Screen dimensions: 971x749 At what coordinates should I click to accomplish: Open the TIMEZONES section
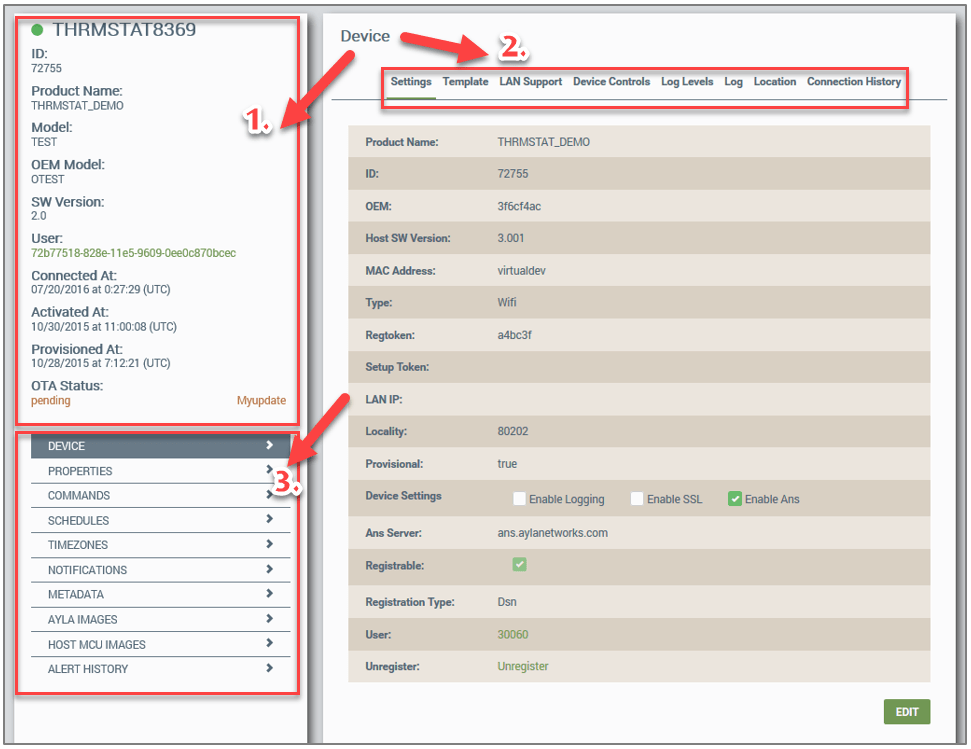pos(160,545)
